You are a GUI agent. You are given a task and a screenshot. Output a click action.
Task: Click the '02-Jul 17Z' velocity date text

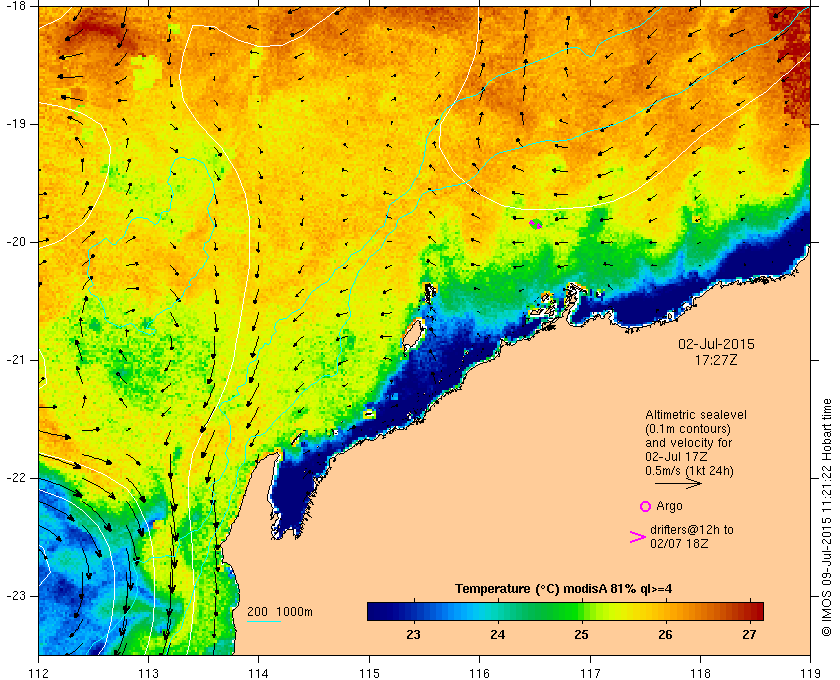[x=676, y=457]
